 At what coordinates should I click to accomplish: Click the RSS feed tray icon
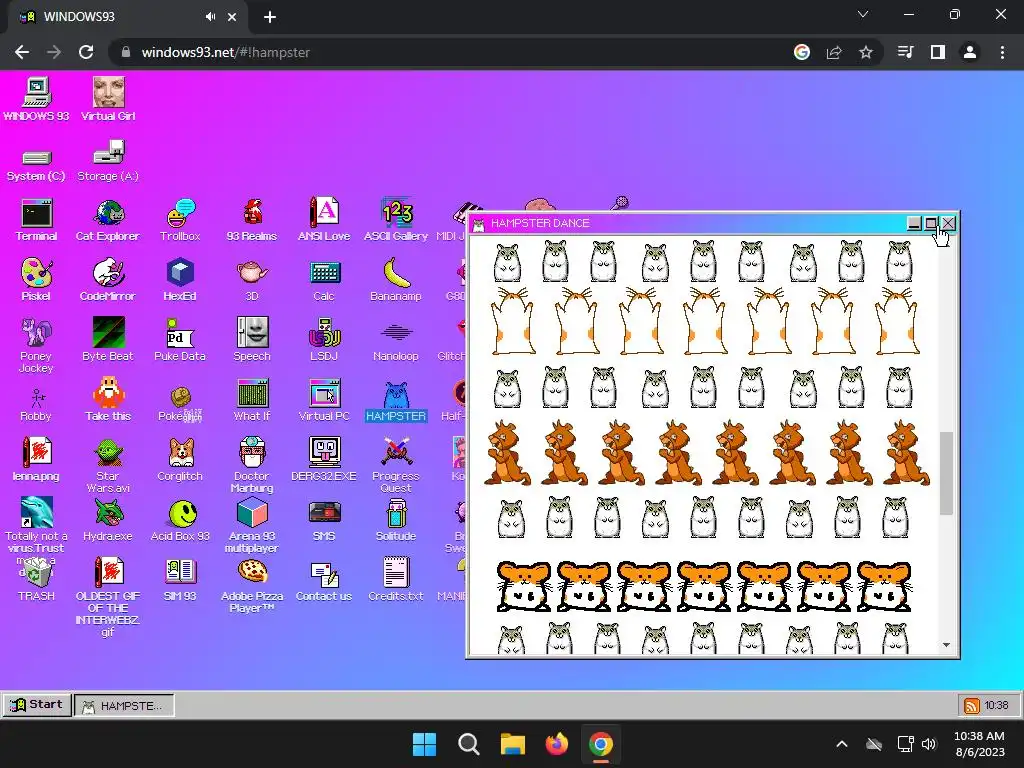tap(972, 705)
